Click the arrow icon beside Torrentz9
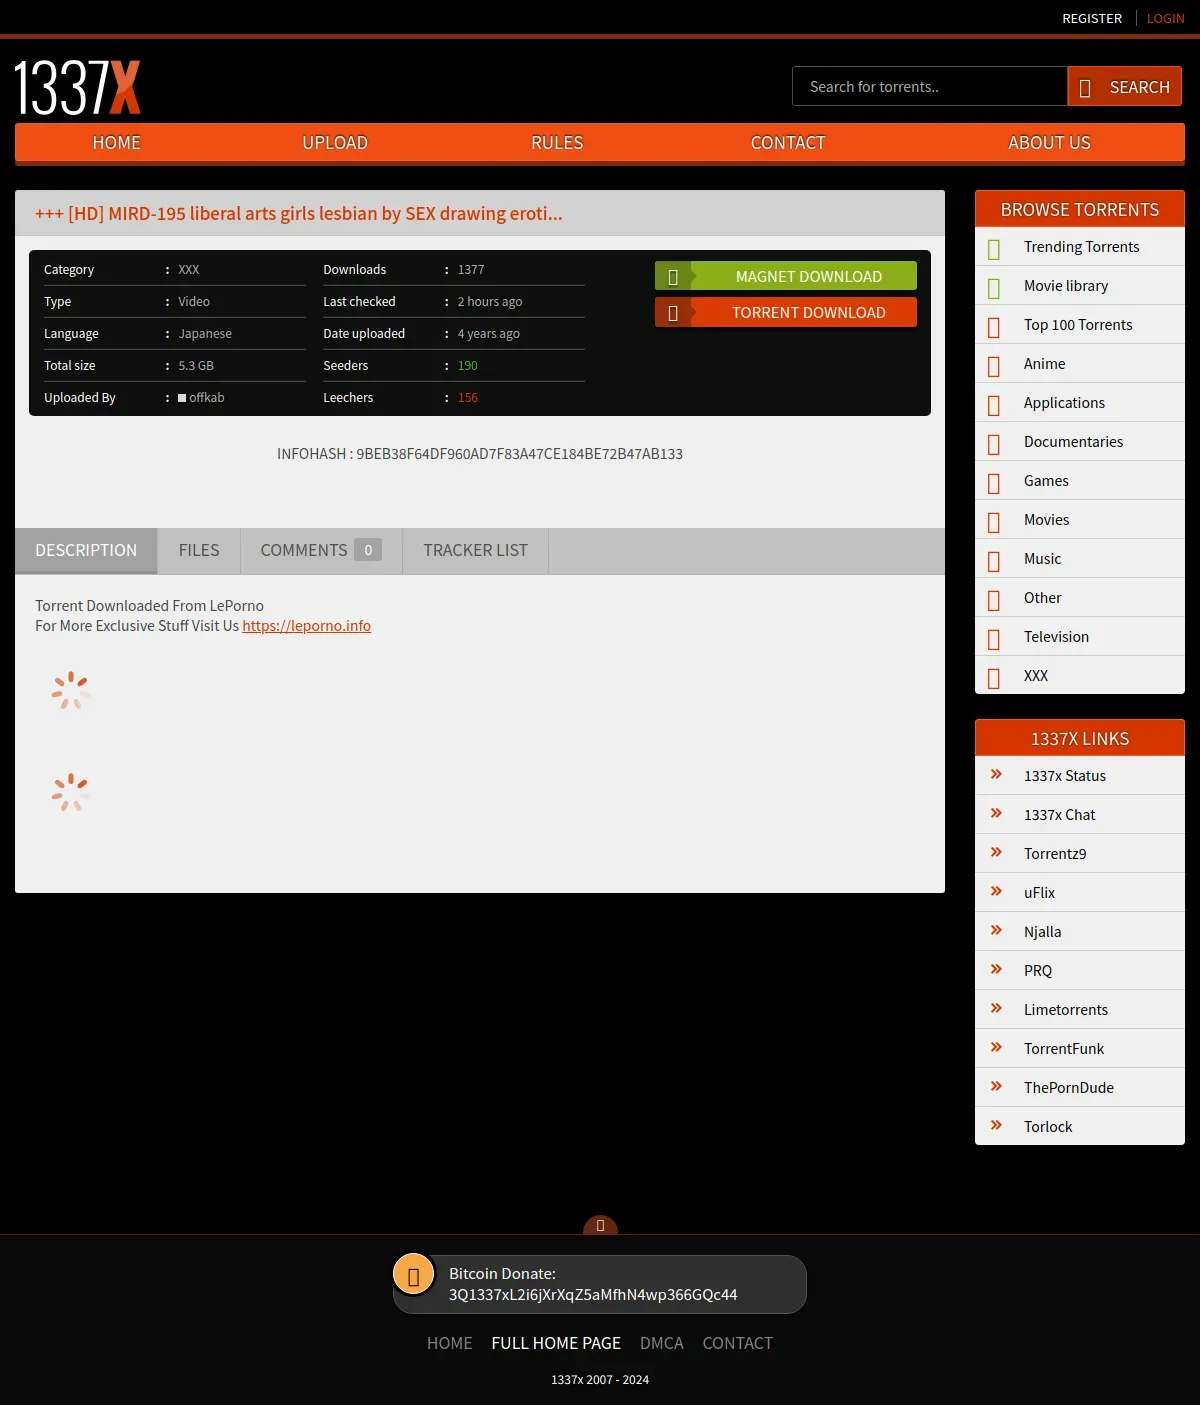1200x1405 pixels. pos(996,852)
